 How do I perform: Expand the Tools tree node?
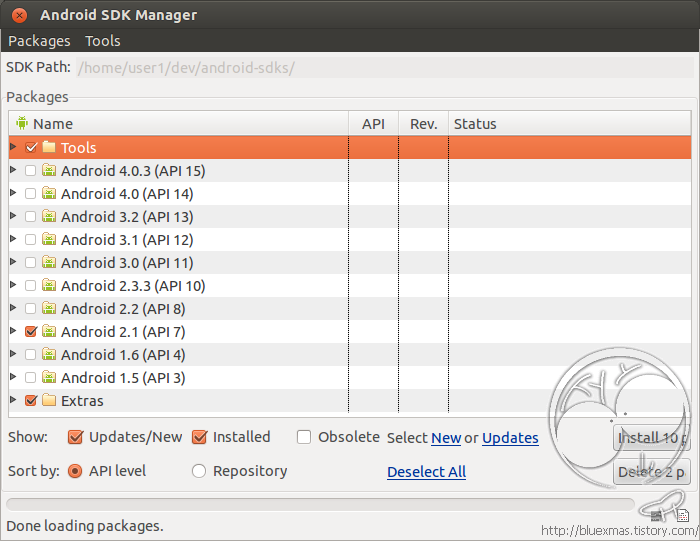coord(13,146)
